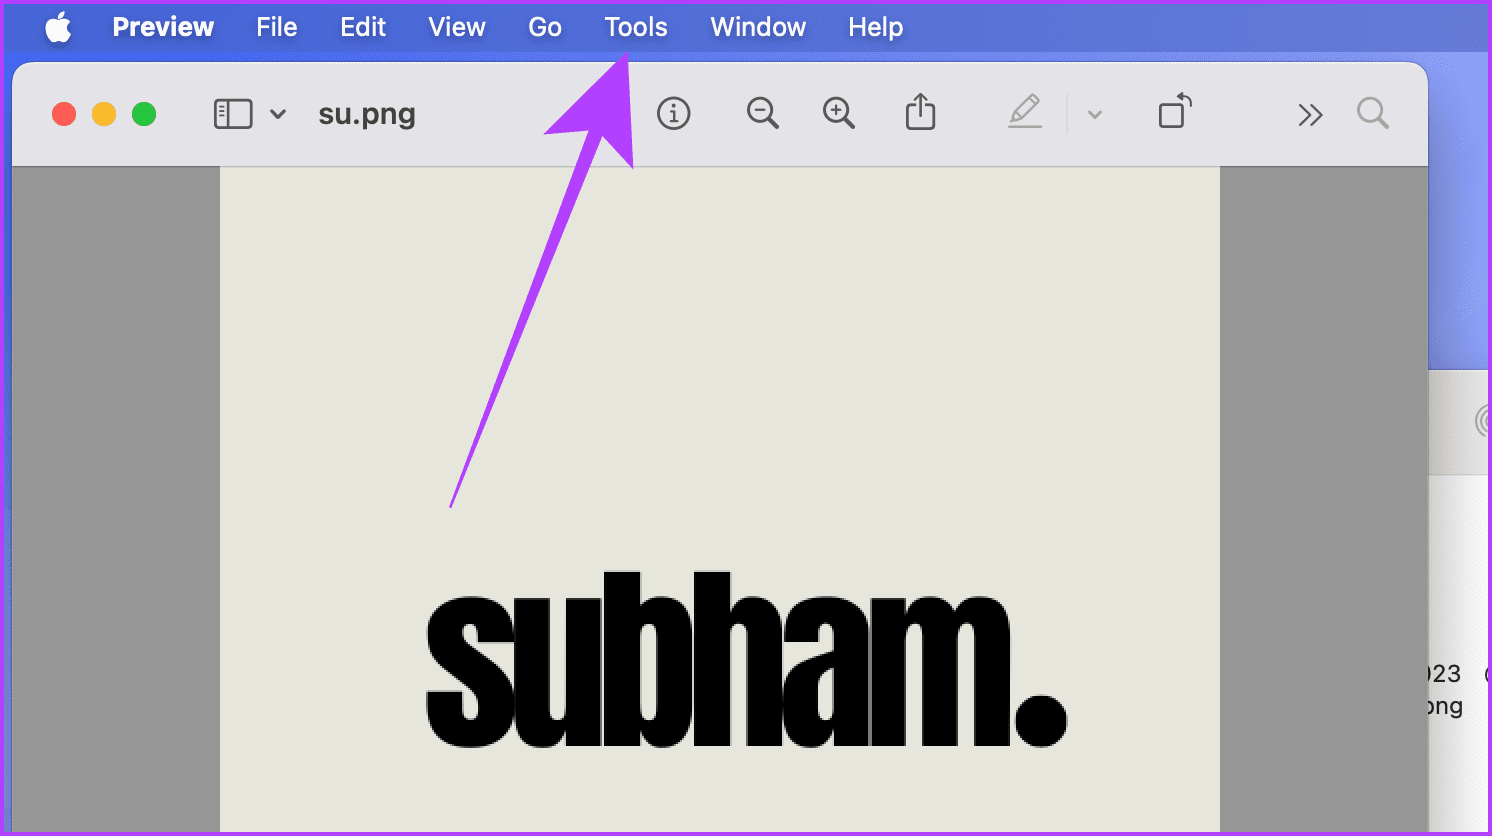Click the yellow minimize traffic light
The height and width of the screenshot is (836, 1492).
point(103,113)
